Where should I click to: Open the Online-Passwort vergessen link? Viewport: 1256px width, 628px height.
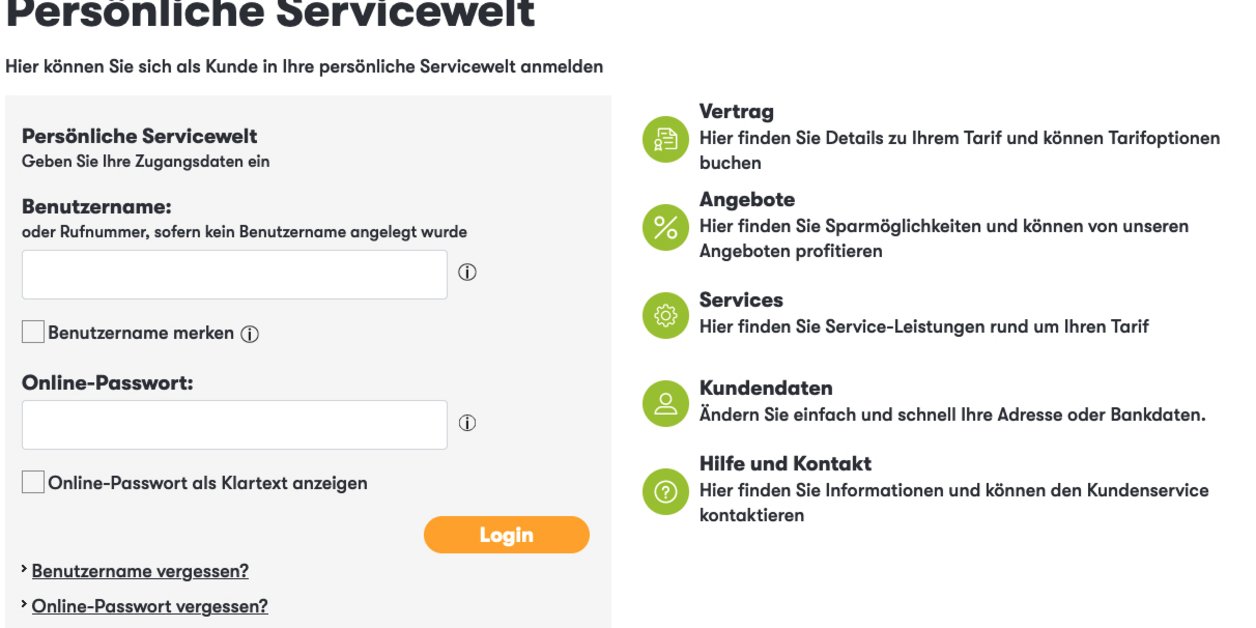point(149,606)
